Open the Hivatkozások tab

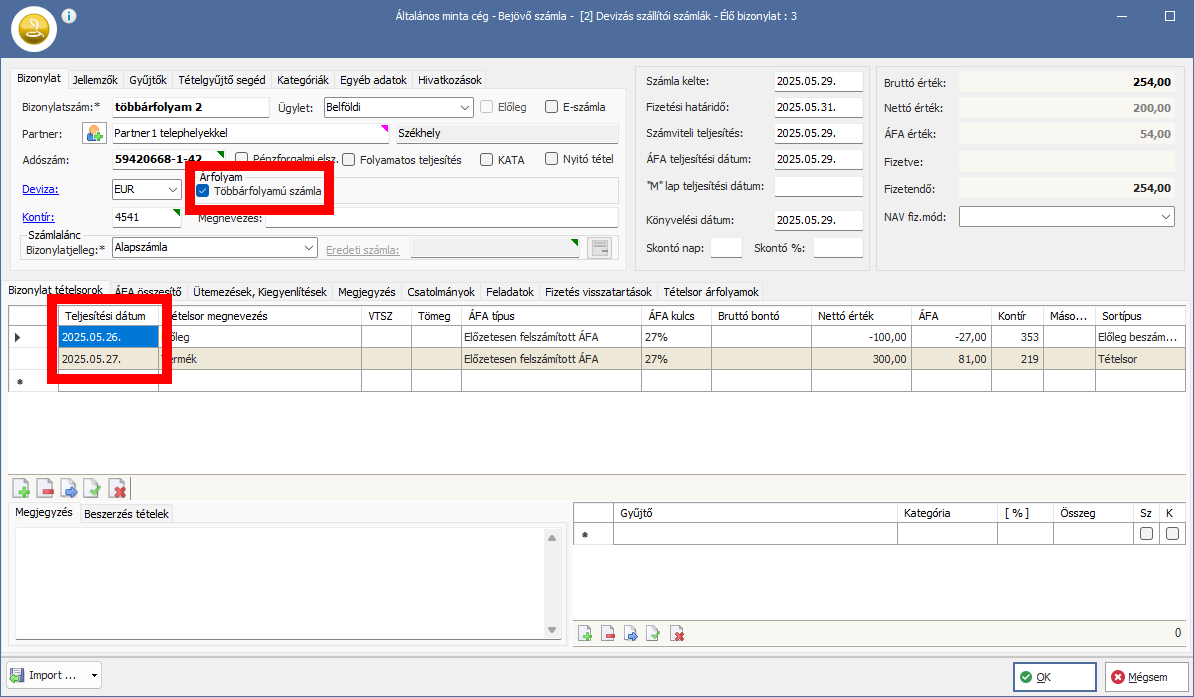(449, 80)
